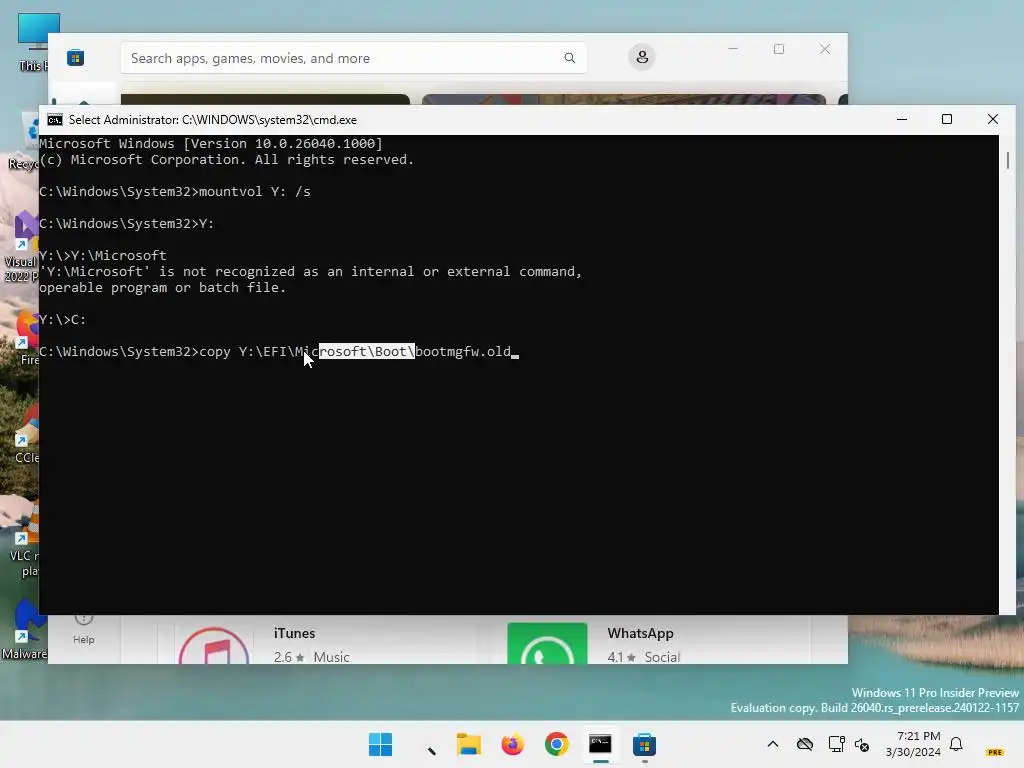Click the 'operable program or batch file.' line

point(163,287)
